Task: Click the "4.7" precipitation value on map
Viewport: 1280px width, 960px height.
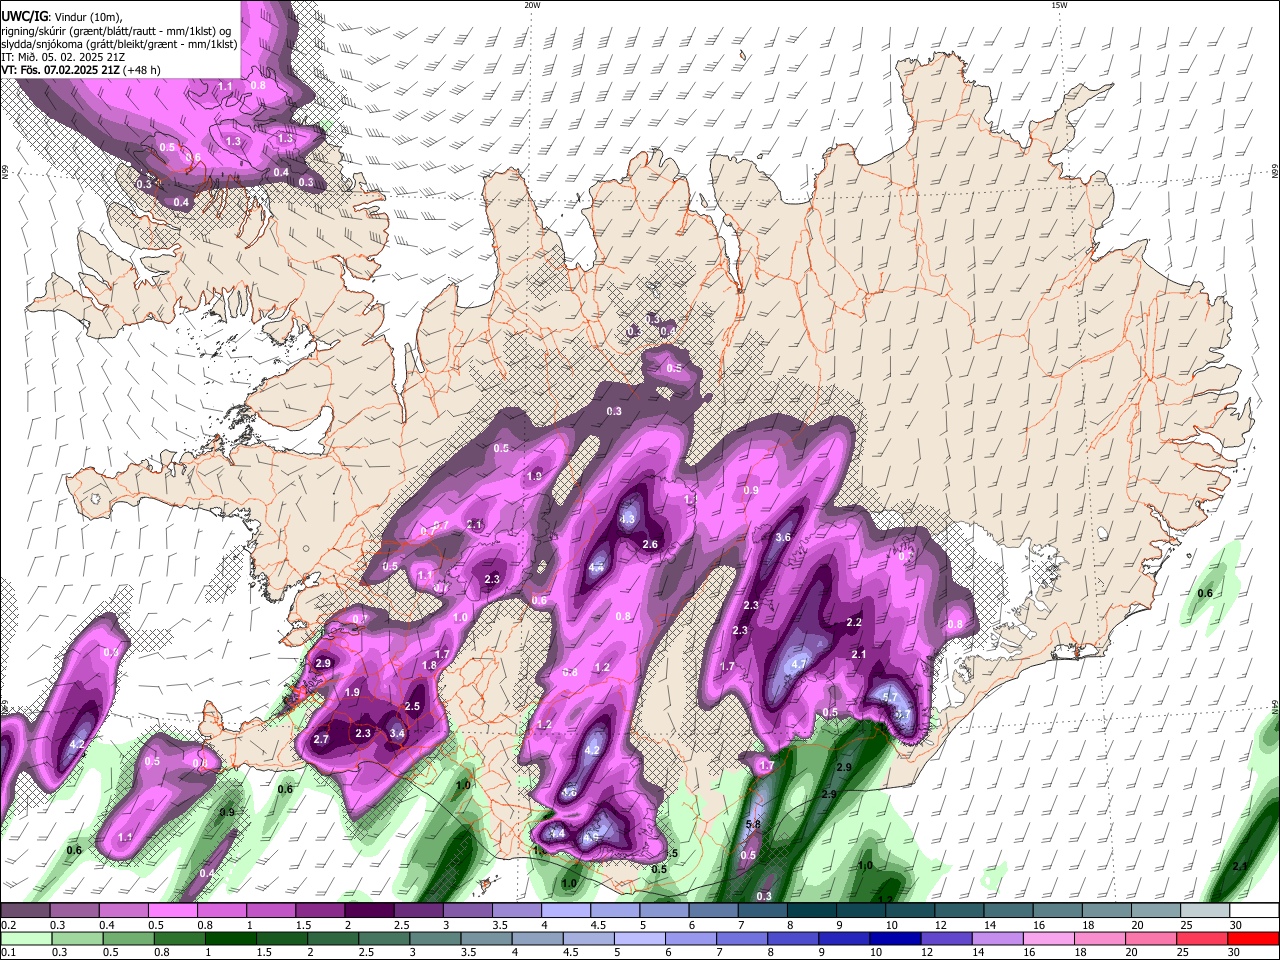Action: pos(799,663)
